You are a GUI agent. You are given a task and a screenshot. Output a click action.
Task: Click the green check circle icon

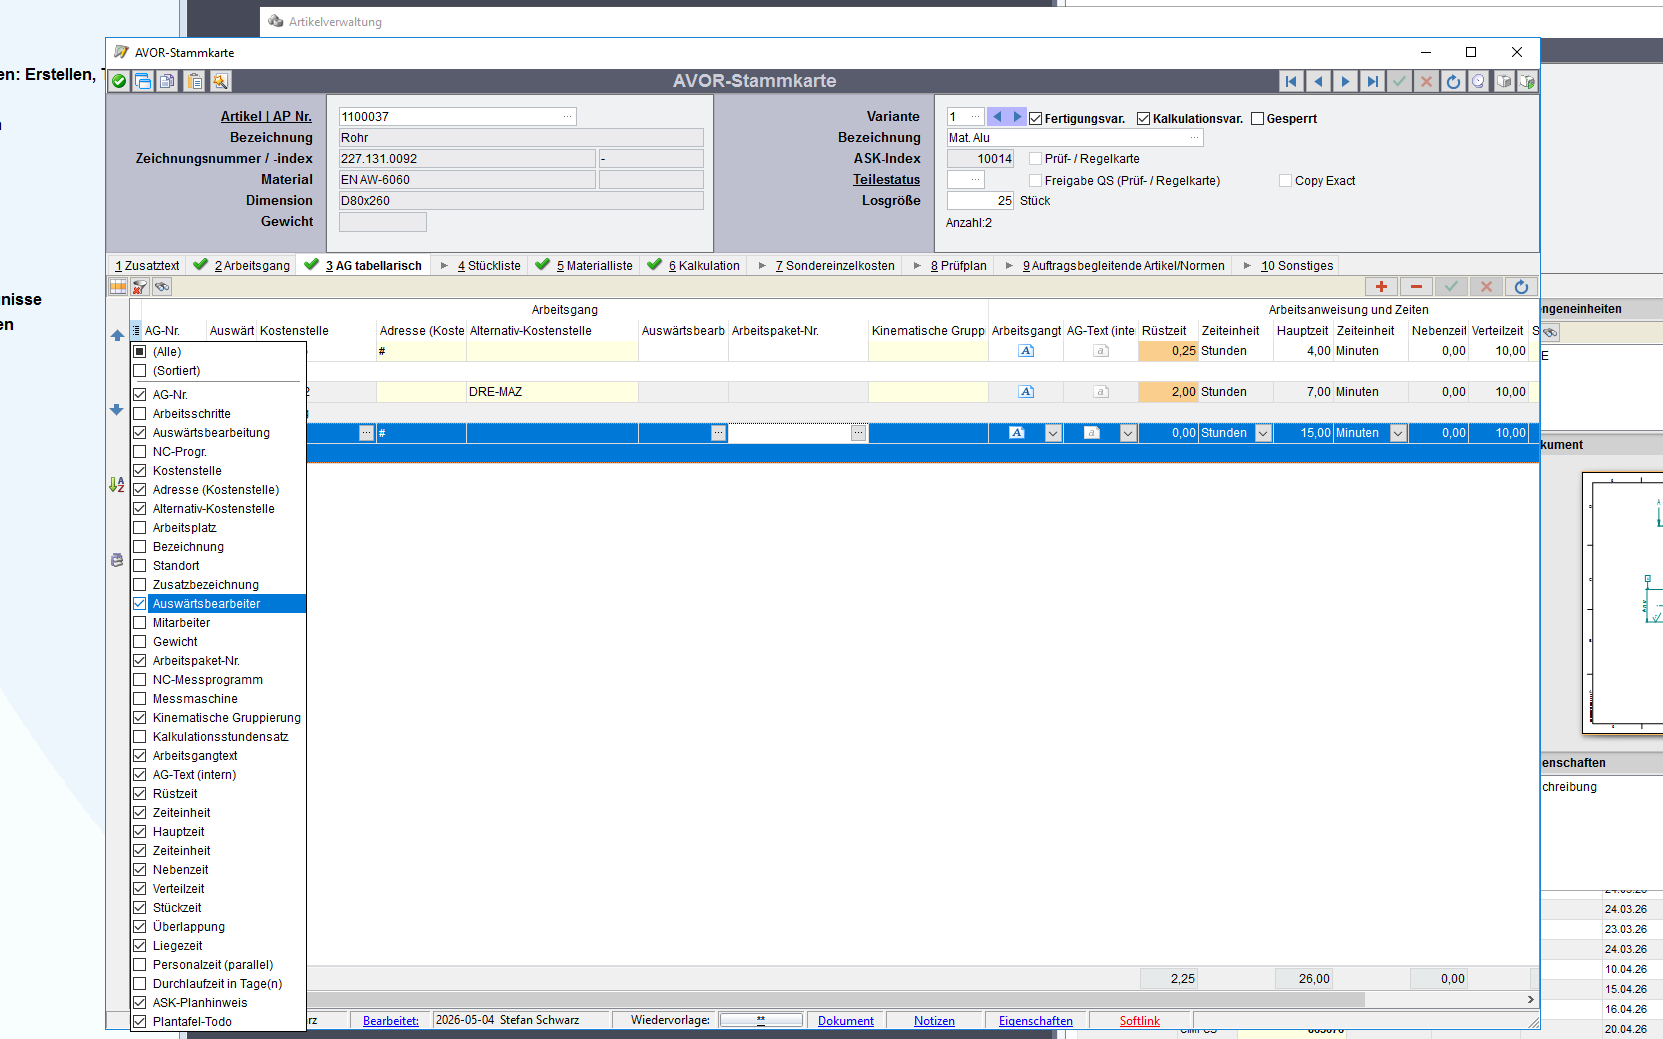point(119,81)
